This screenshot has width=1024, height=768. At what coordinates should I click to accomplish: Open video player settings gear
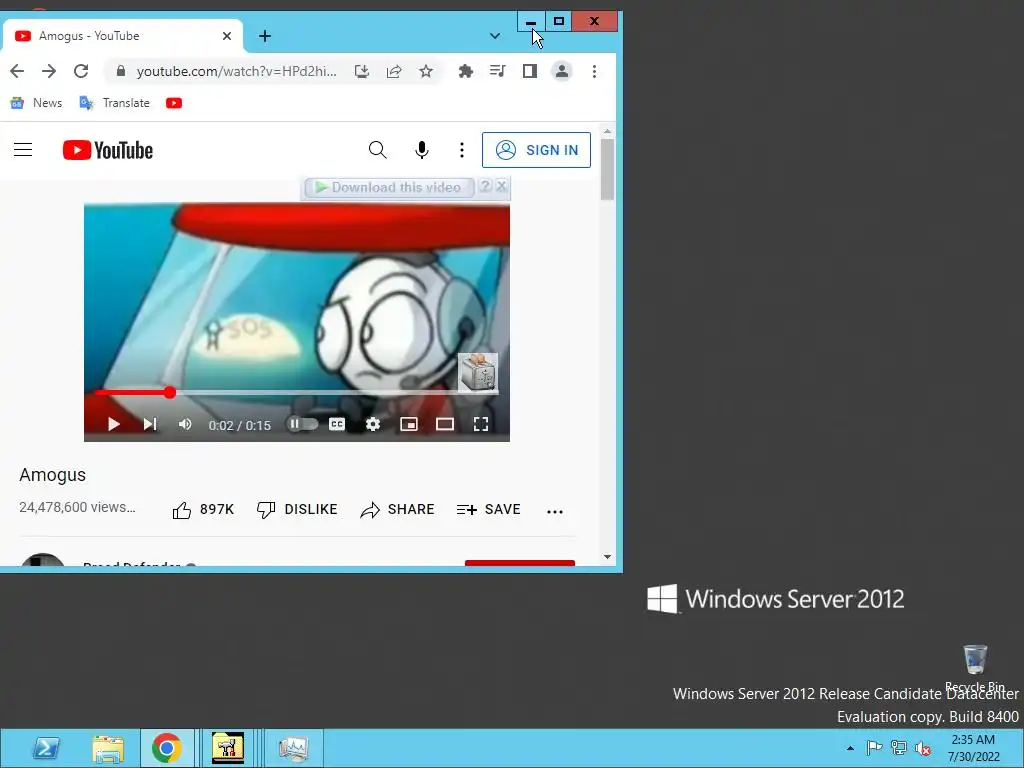coord(373,424)
